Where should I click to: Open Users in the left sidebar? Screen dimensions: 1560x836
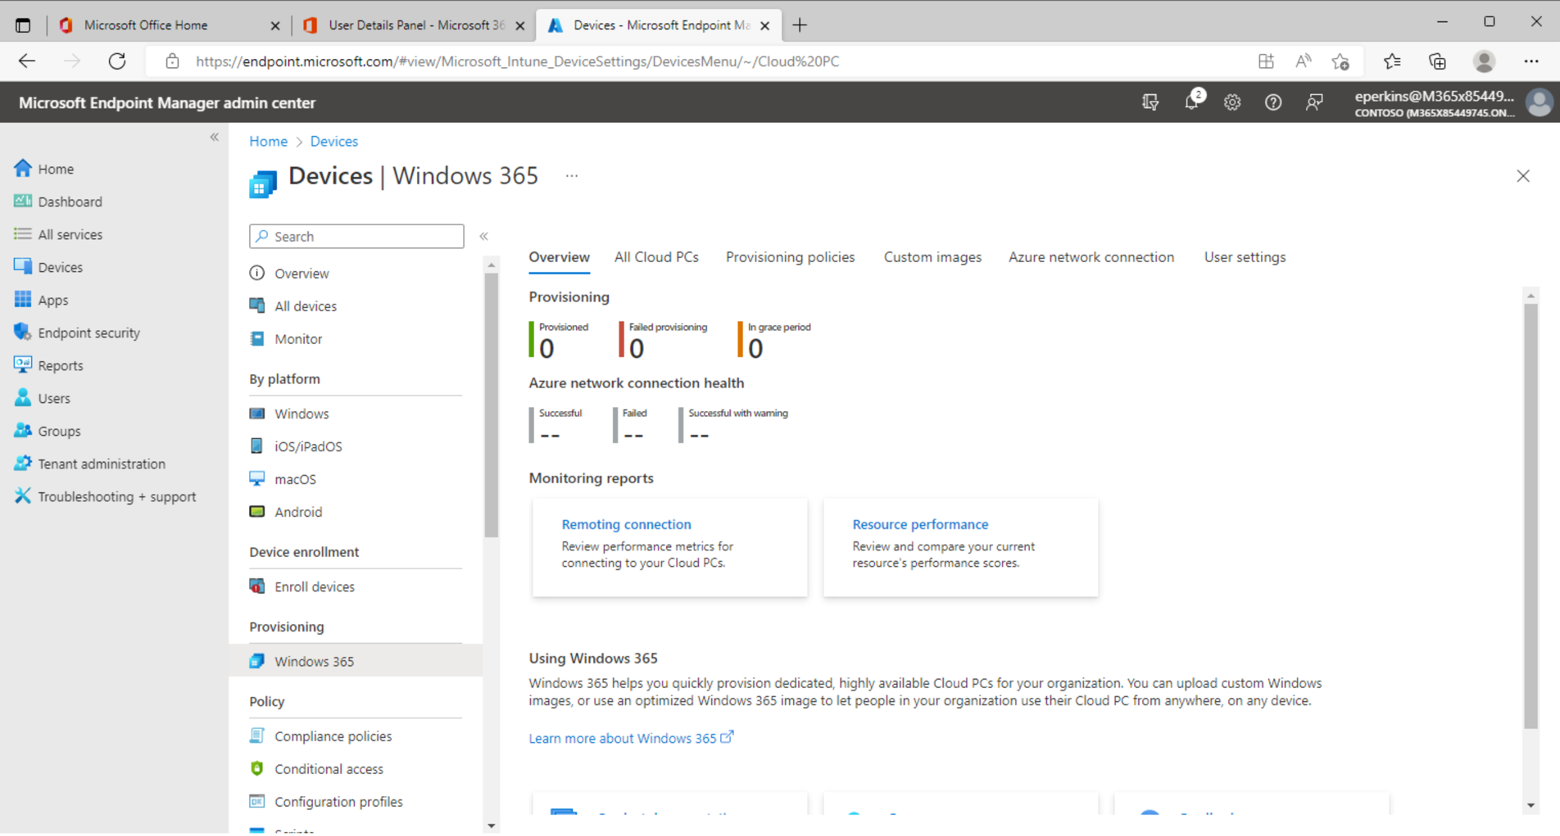click(42, 398)
